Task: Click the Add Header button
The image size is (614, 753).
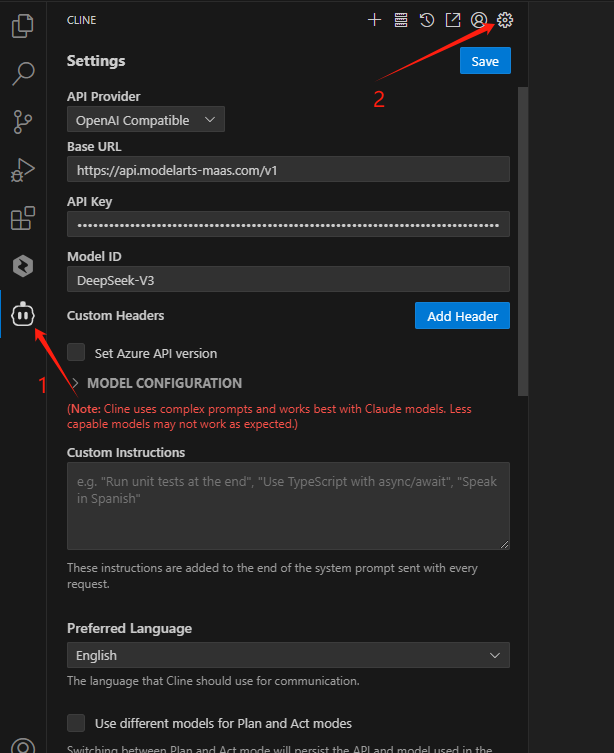Action: (x=462, y=316)
